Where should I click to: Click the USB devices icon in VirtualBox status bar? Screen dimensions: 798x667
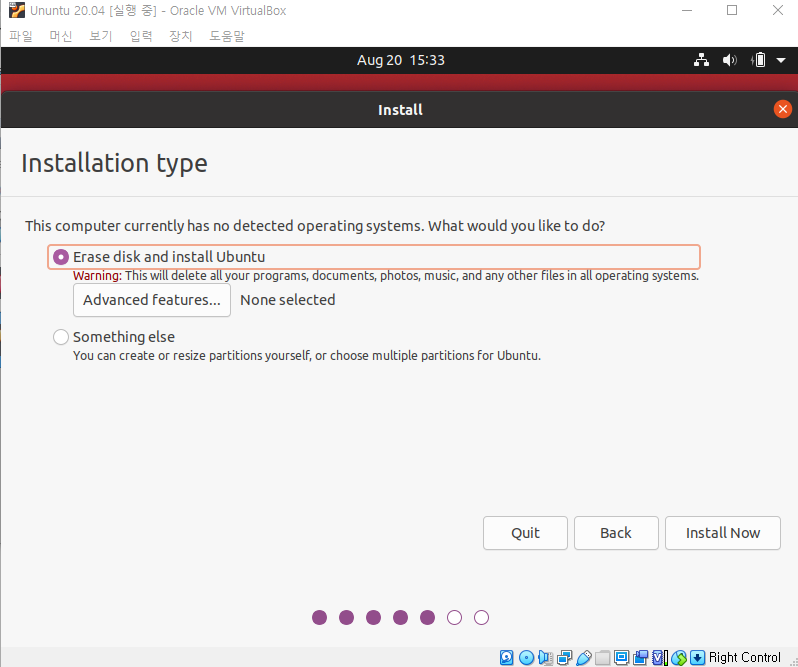coord(584,657)
